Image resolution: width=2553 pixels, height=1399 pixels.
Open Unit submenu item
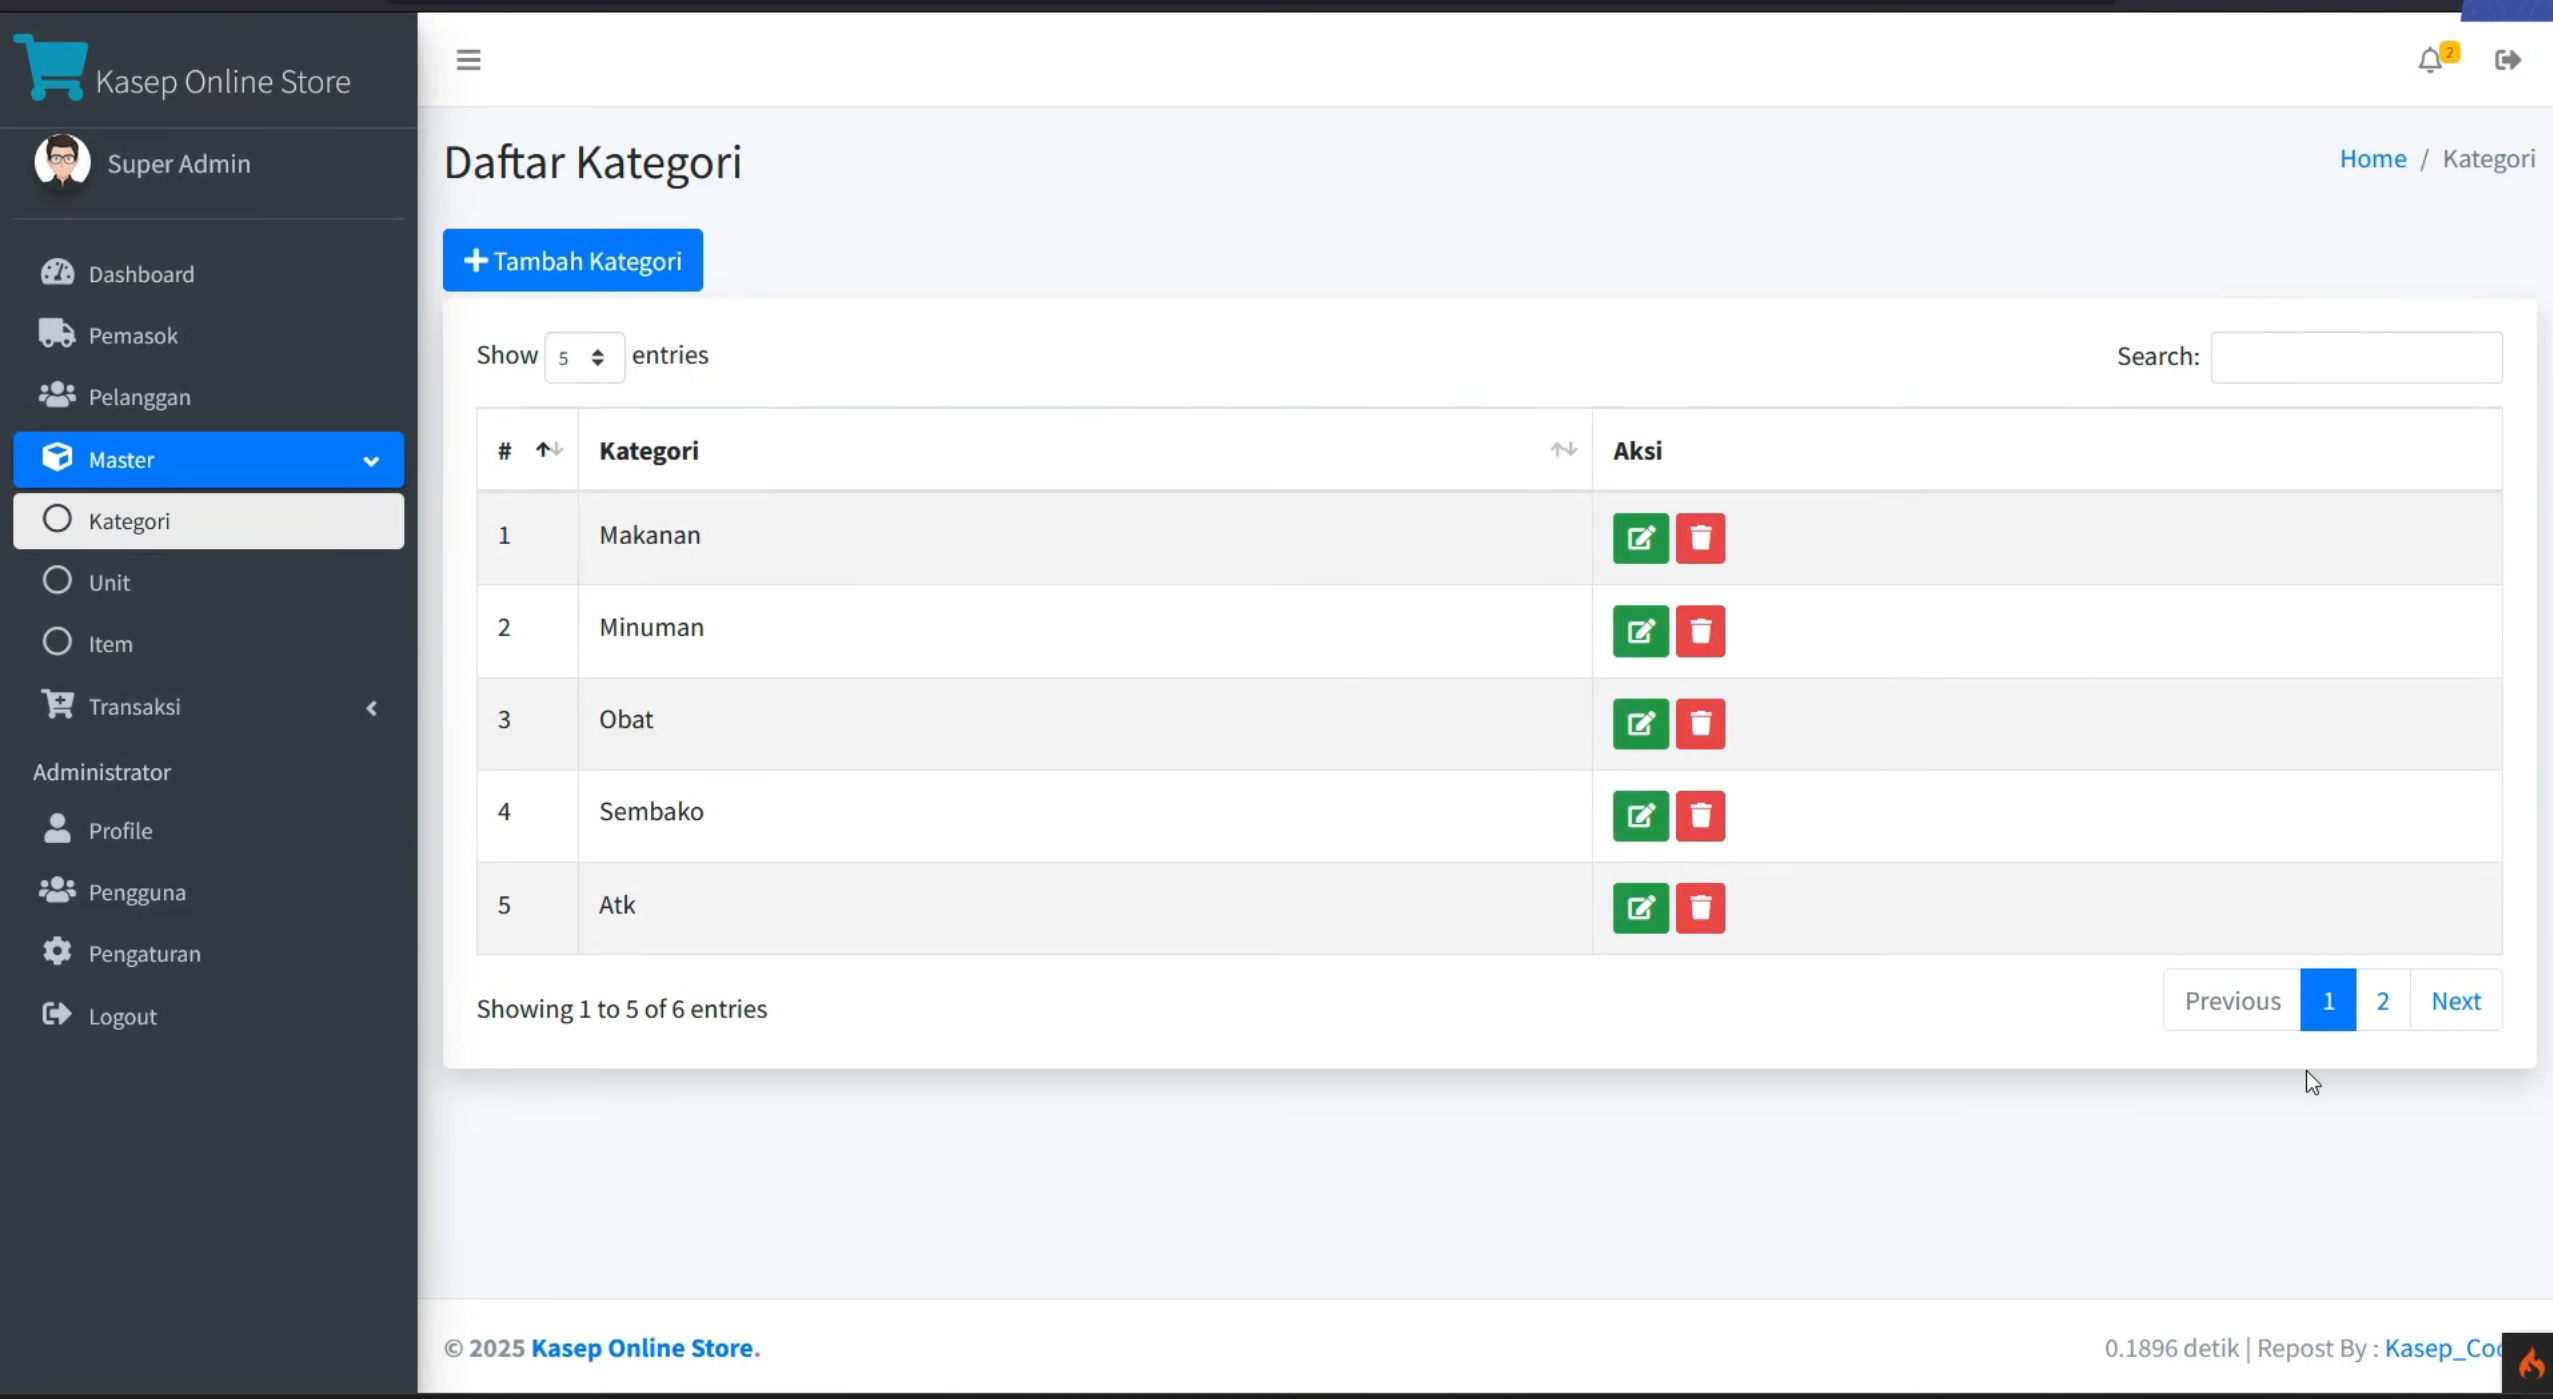point(208,583)
